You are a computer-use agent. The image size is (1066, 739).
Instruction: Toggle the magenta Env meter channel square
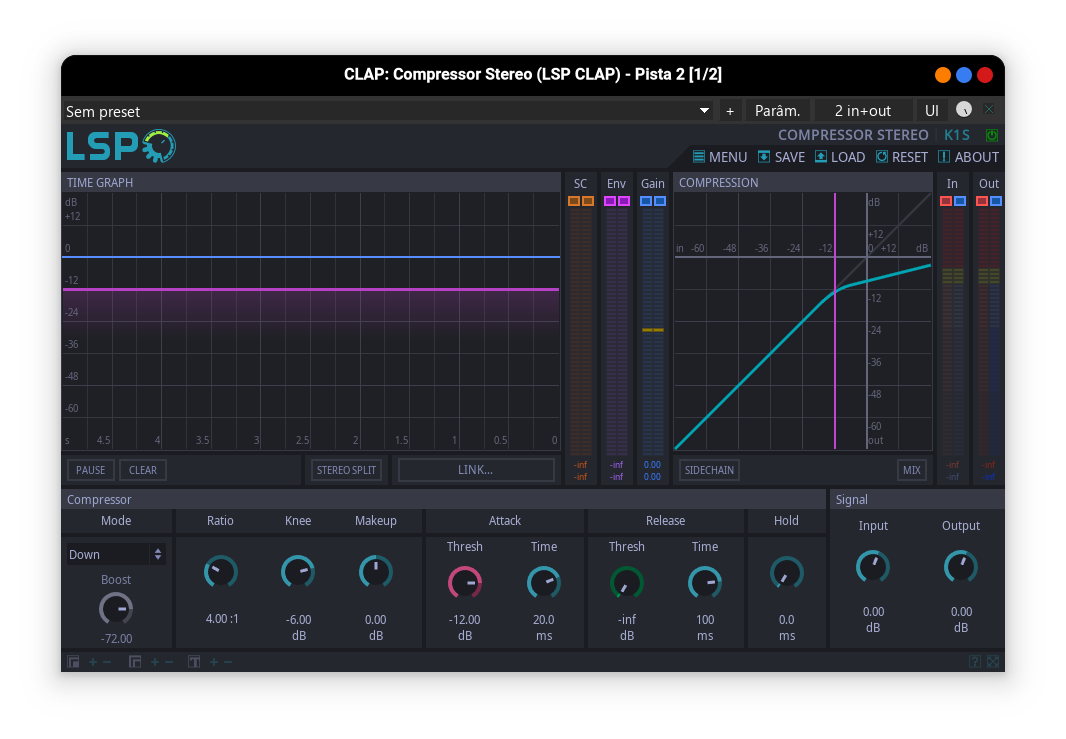[610, 200]
